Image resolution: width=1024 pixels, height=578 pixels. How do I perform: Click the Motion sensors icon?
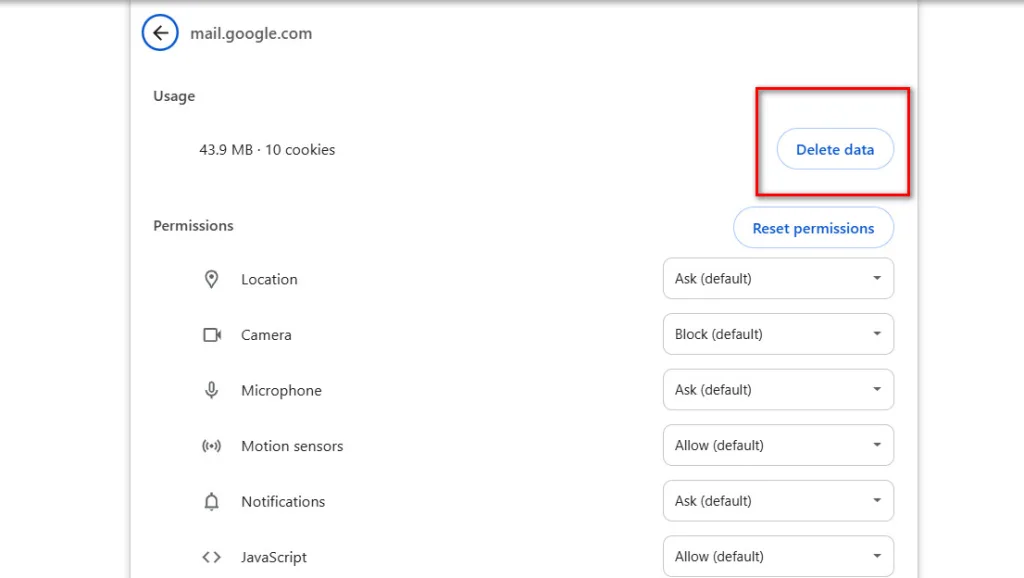pyautogui.click(x=211, y=446)
